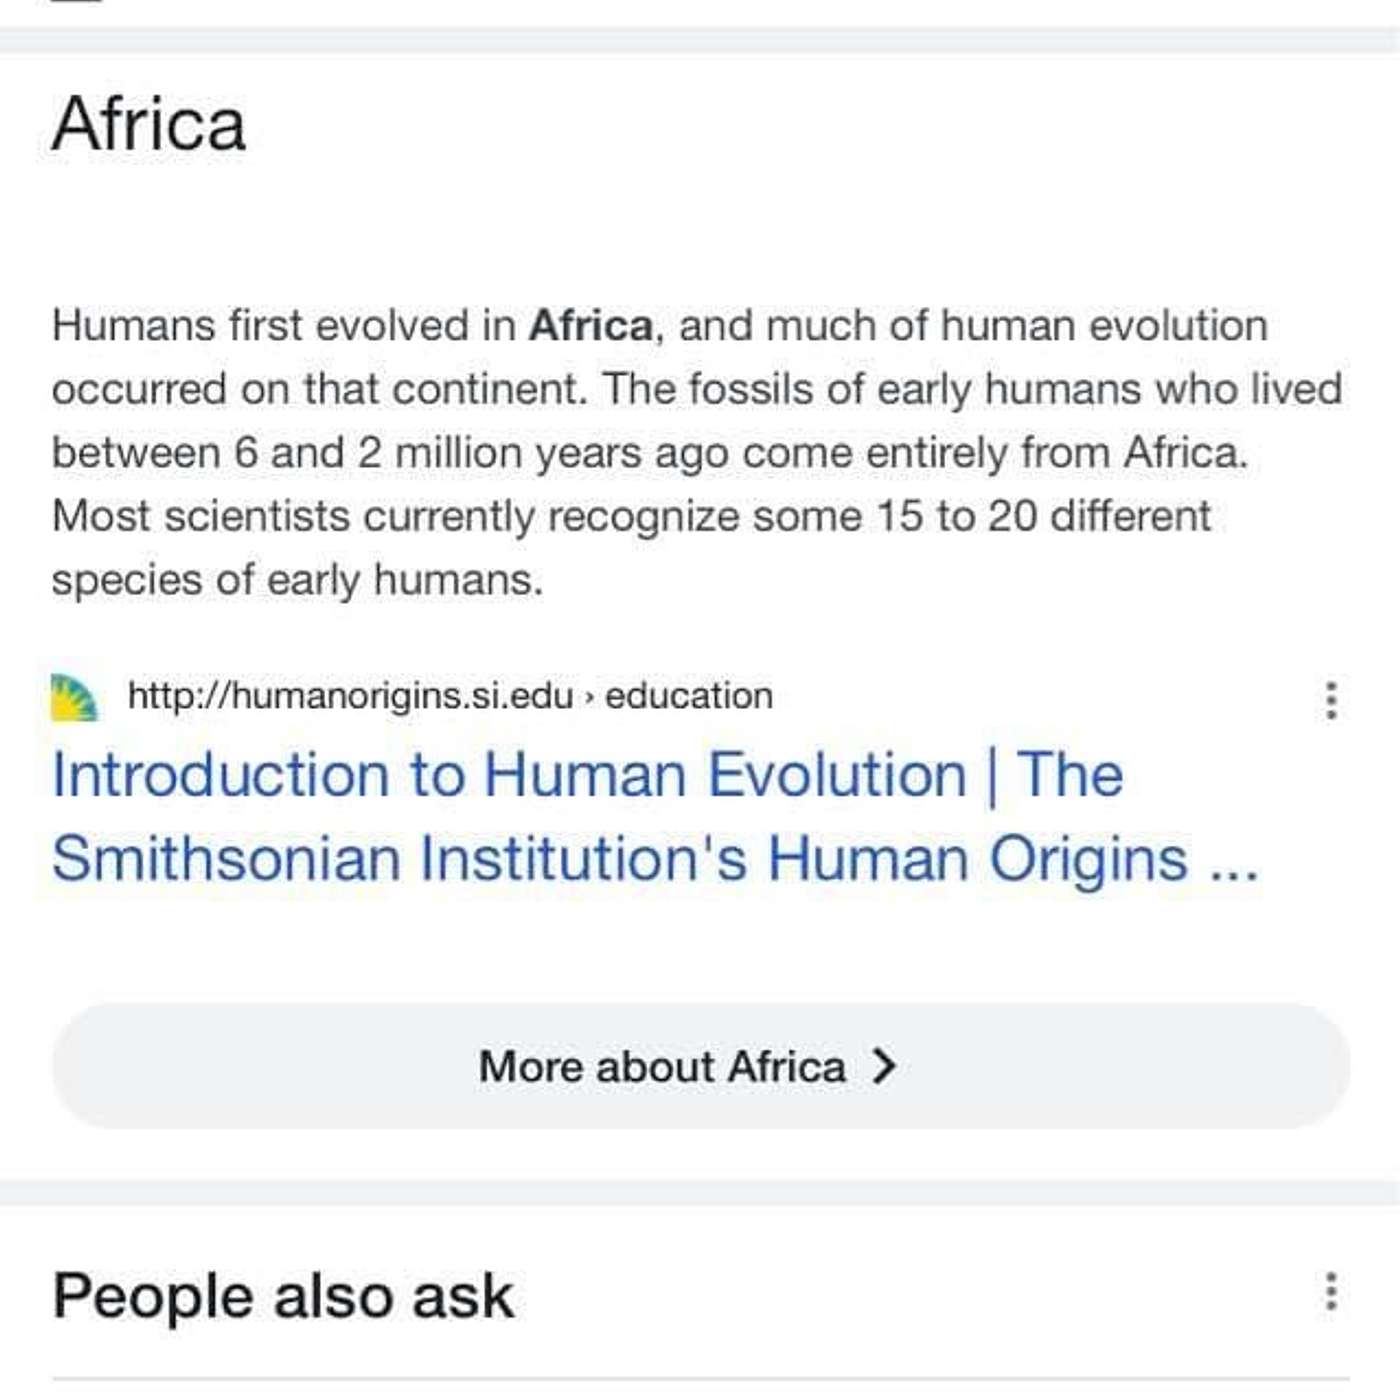Click the humanorigins.si.edu URL text
Image resolution: width=1400 pixels, height=1400 pixels.
point(351,695)
